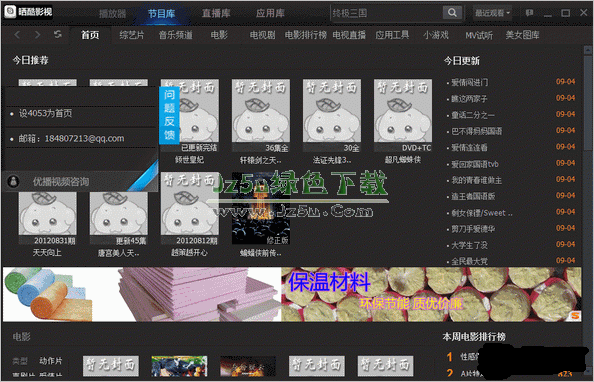
Task: Select the 动作片 movie genre
Action: [x=50, y=360]
